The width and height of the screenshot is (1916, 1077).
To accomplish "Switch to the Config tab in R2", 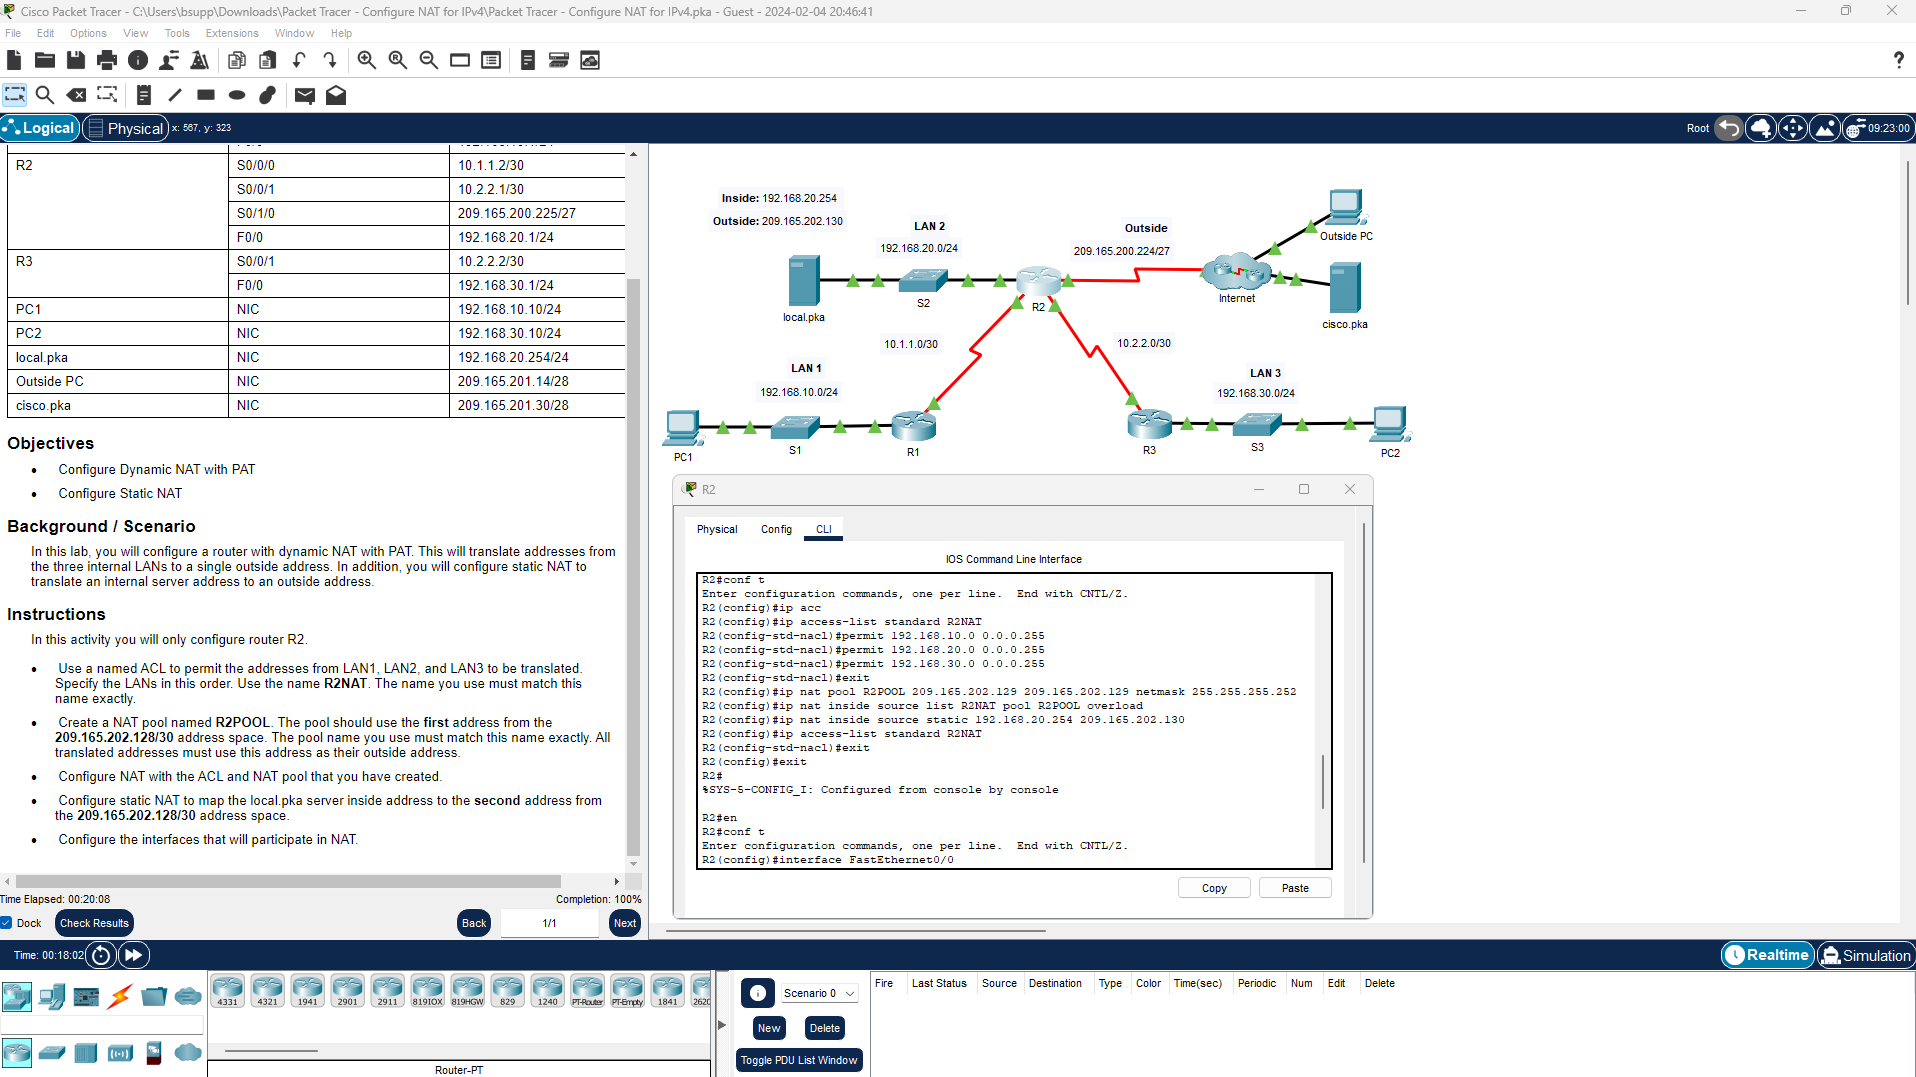I will 776,529.
